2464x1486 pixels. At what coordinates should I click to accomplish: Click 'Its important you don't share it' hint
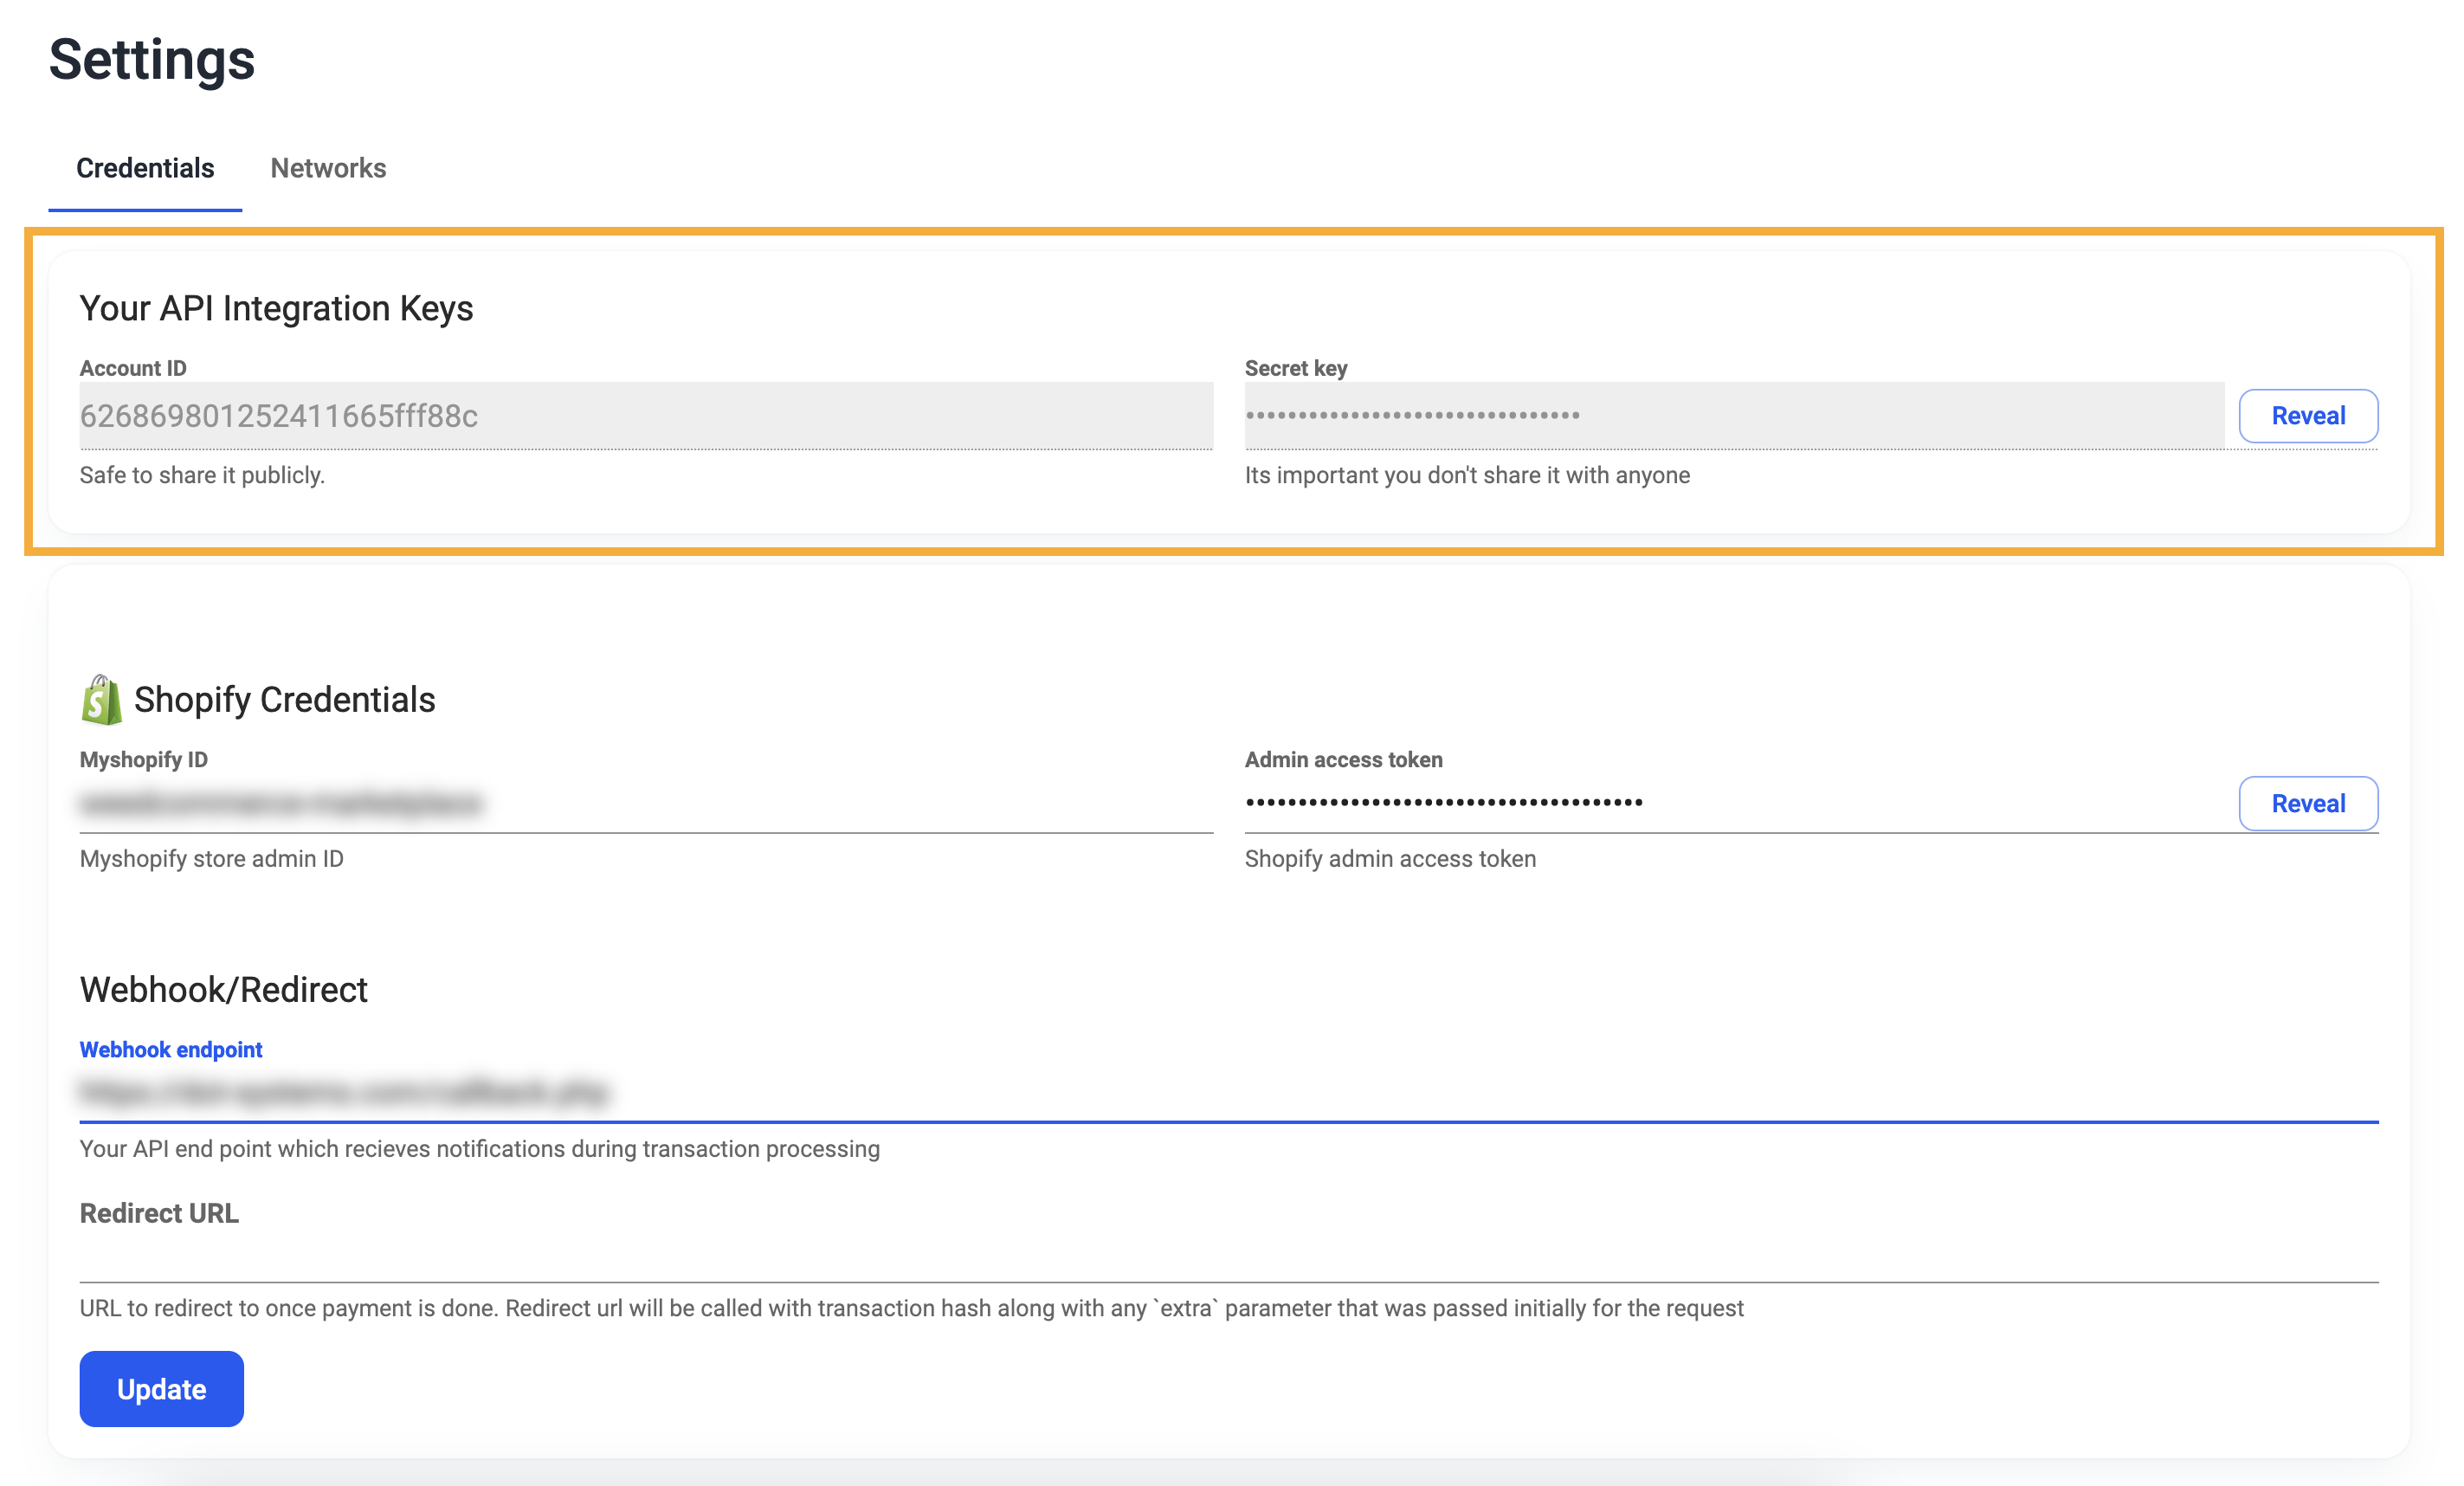(1467, 475)
